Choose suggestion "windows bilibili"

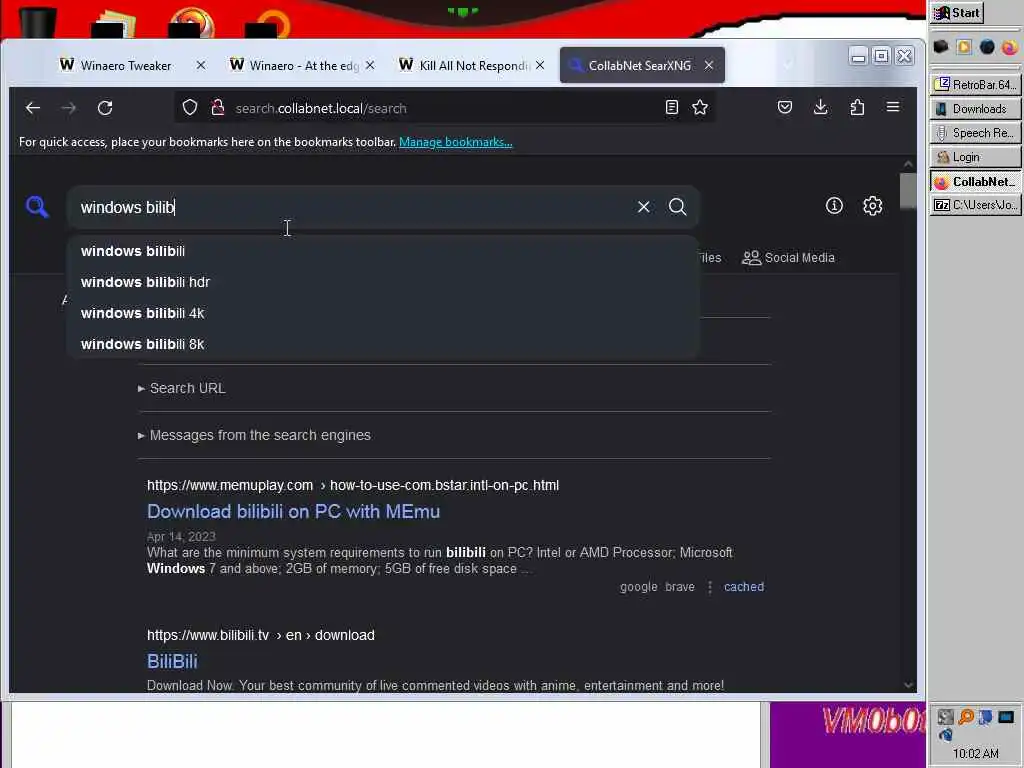click(x=383, y=251)
